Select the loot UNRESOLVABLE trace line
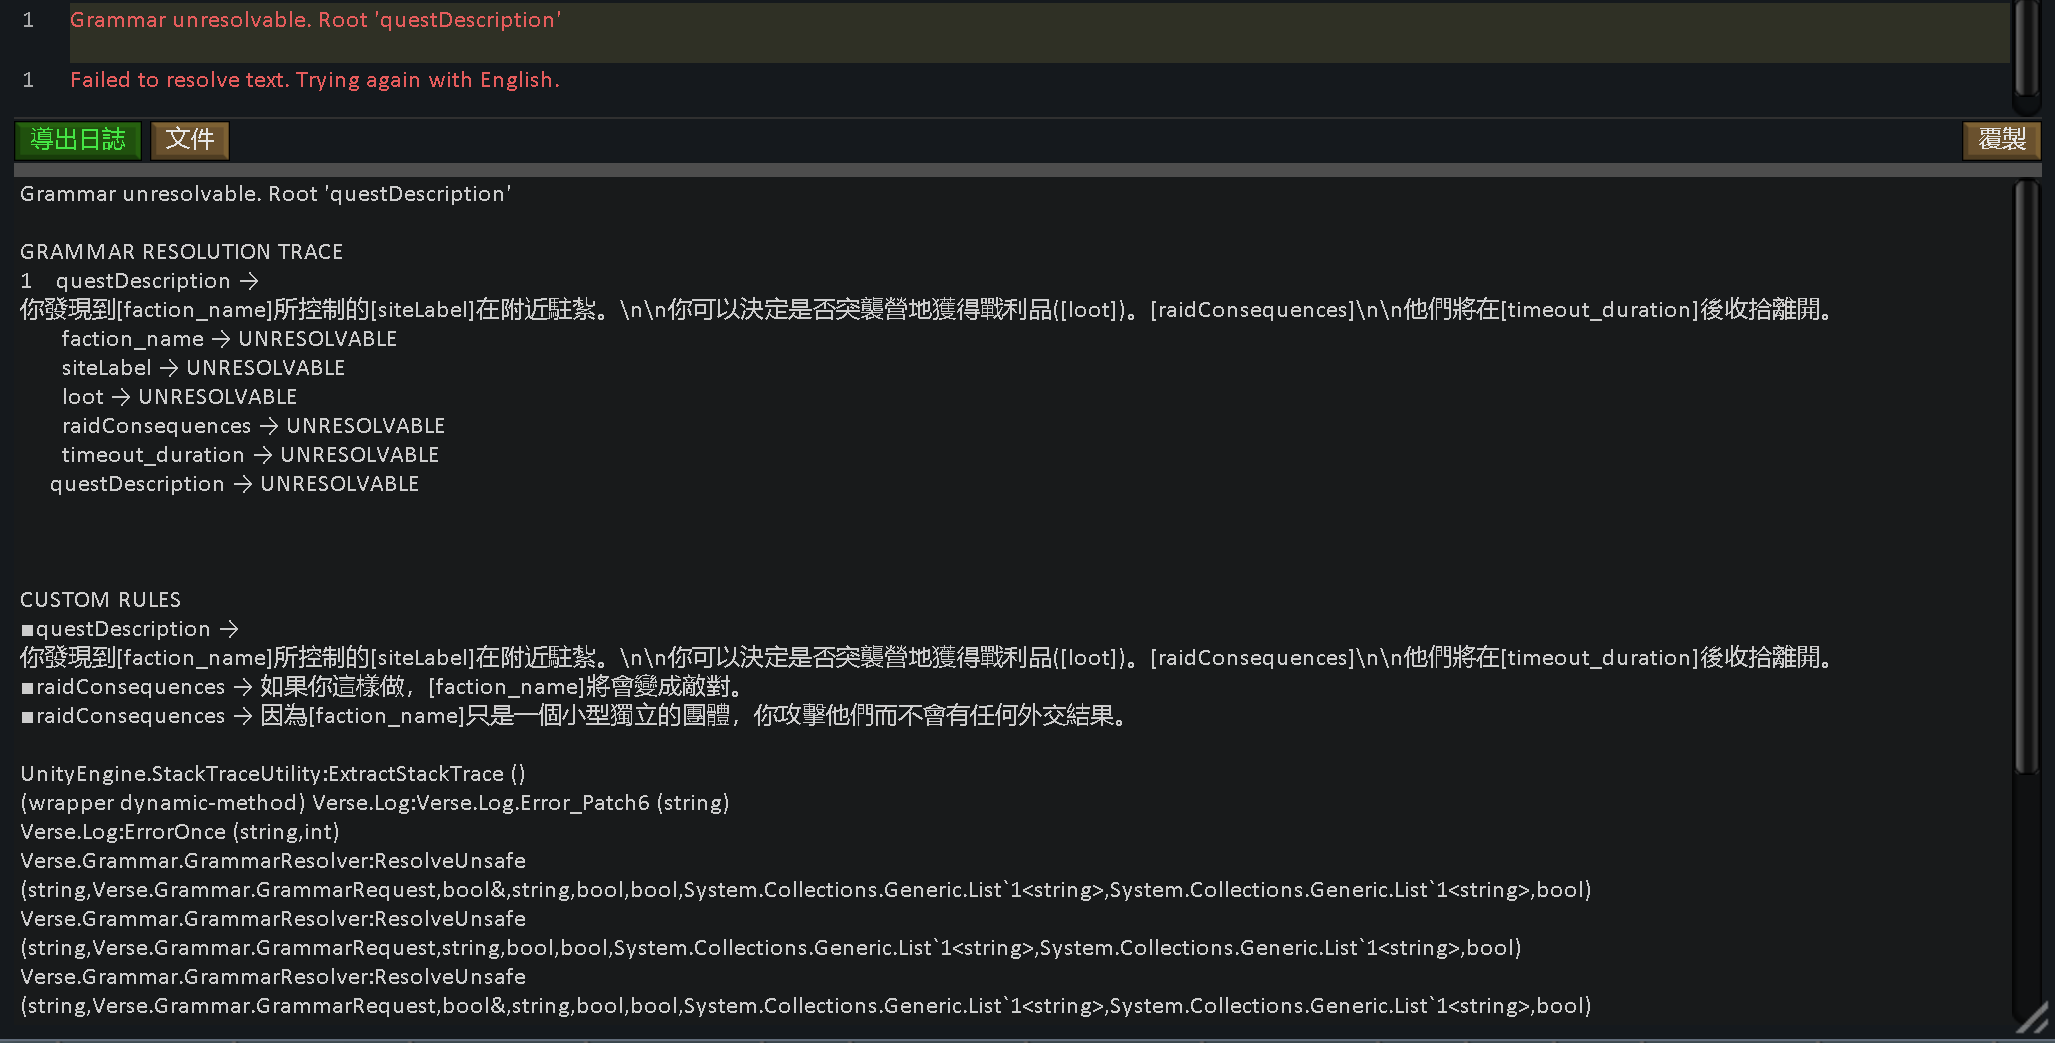 (x=180, y=396)
